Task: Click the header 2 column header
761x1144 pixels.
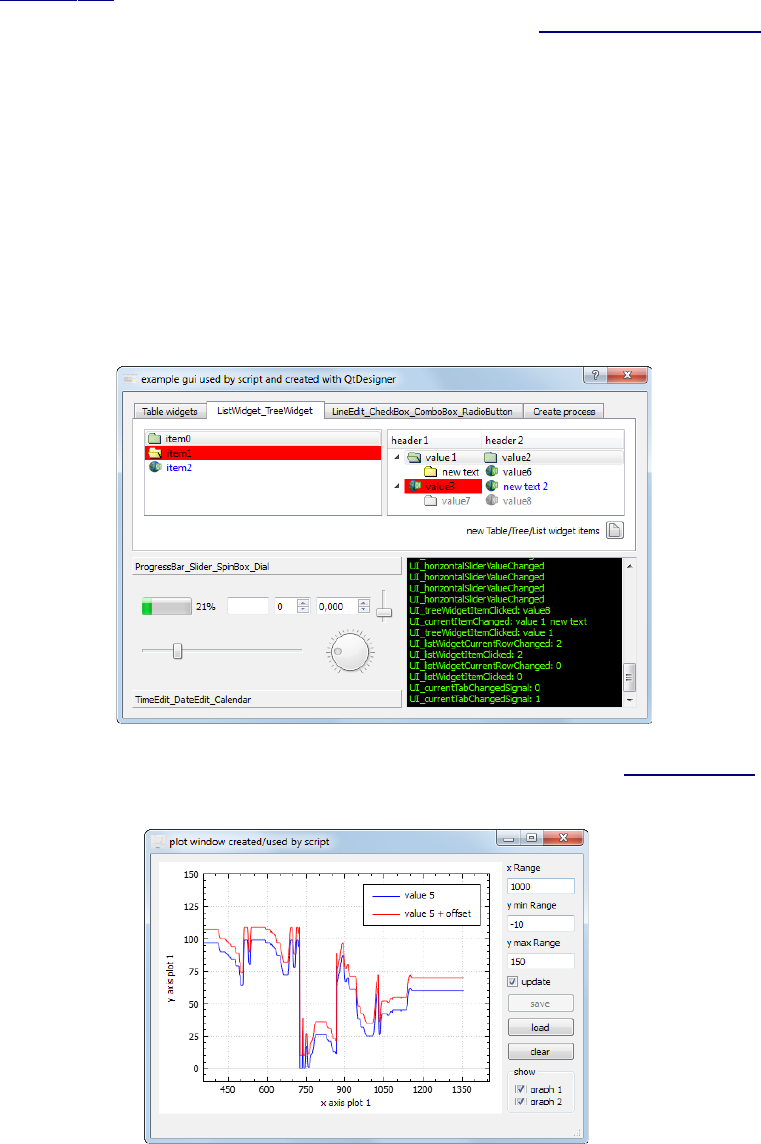Action: 552,440
